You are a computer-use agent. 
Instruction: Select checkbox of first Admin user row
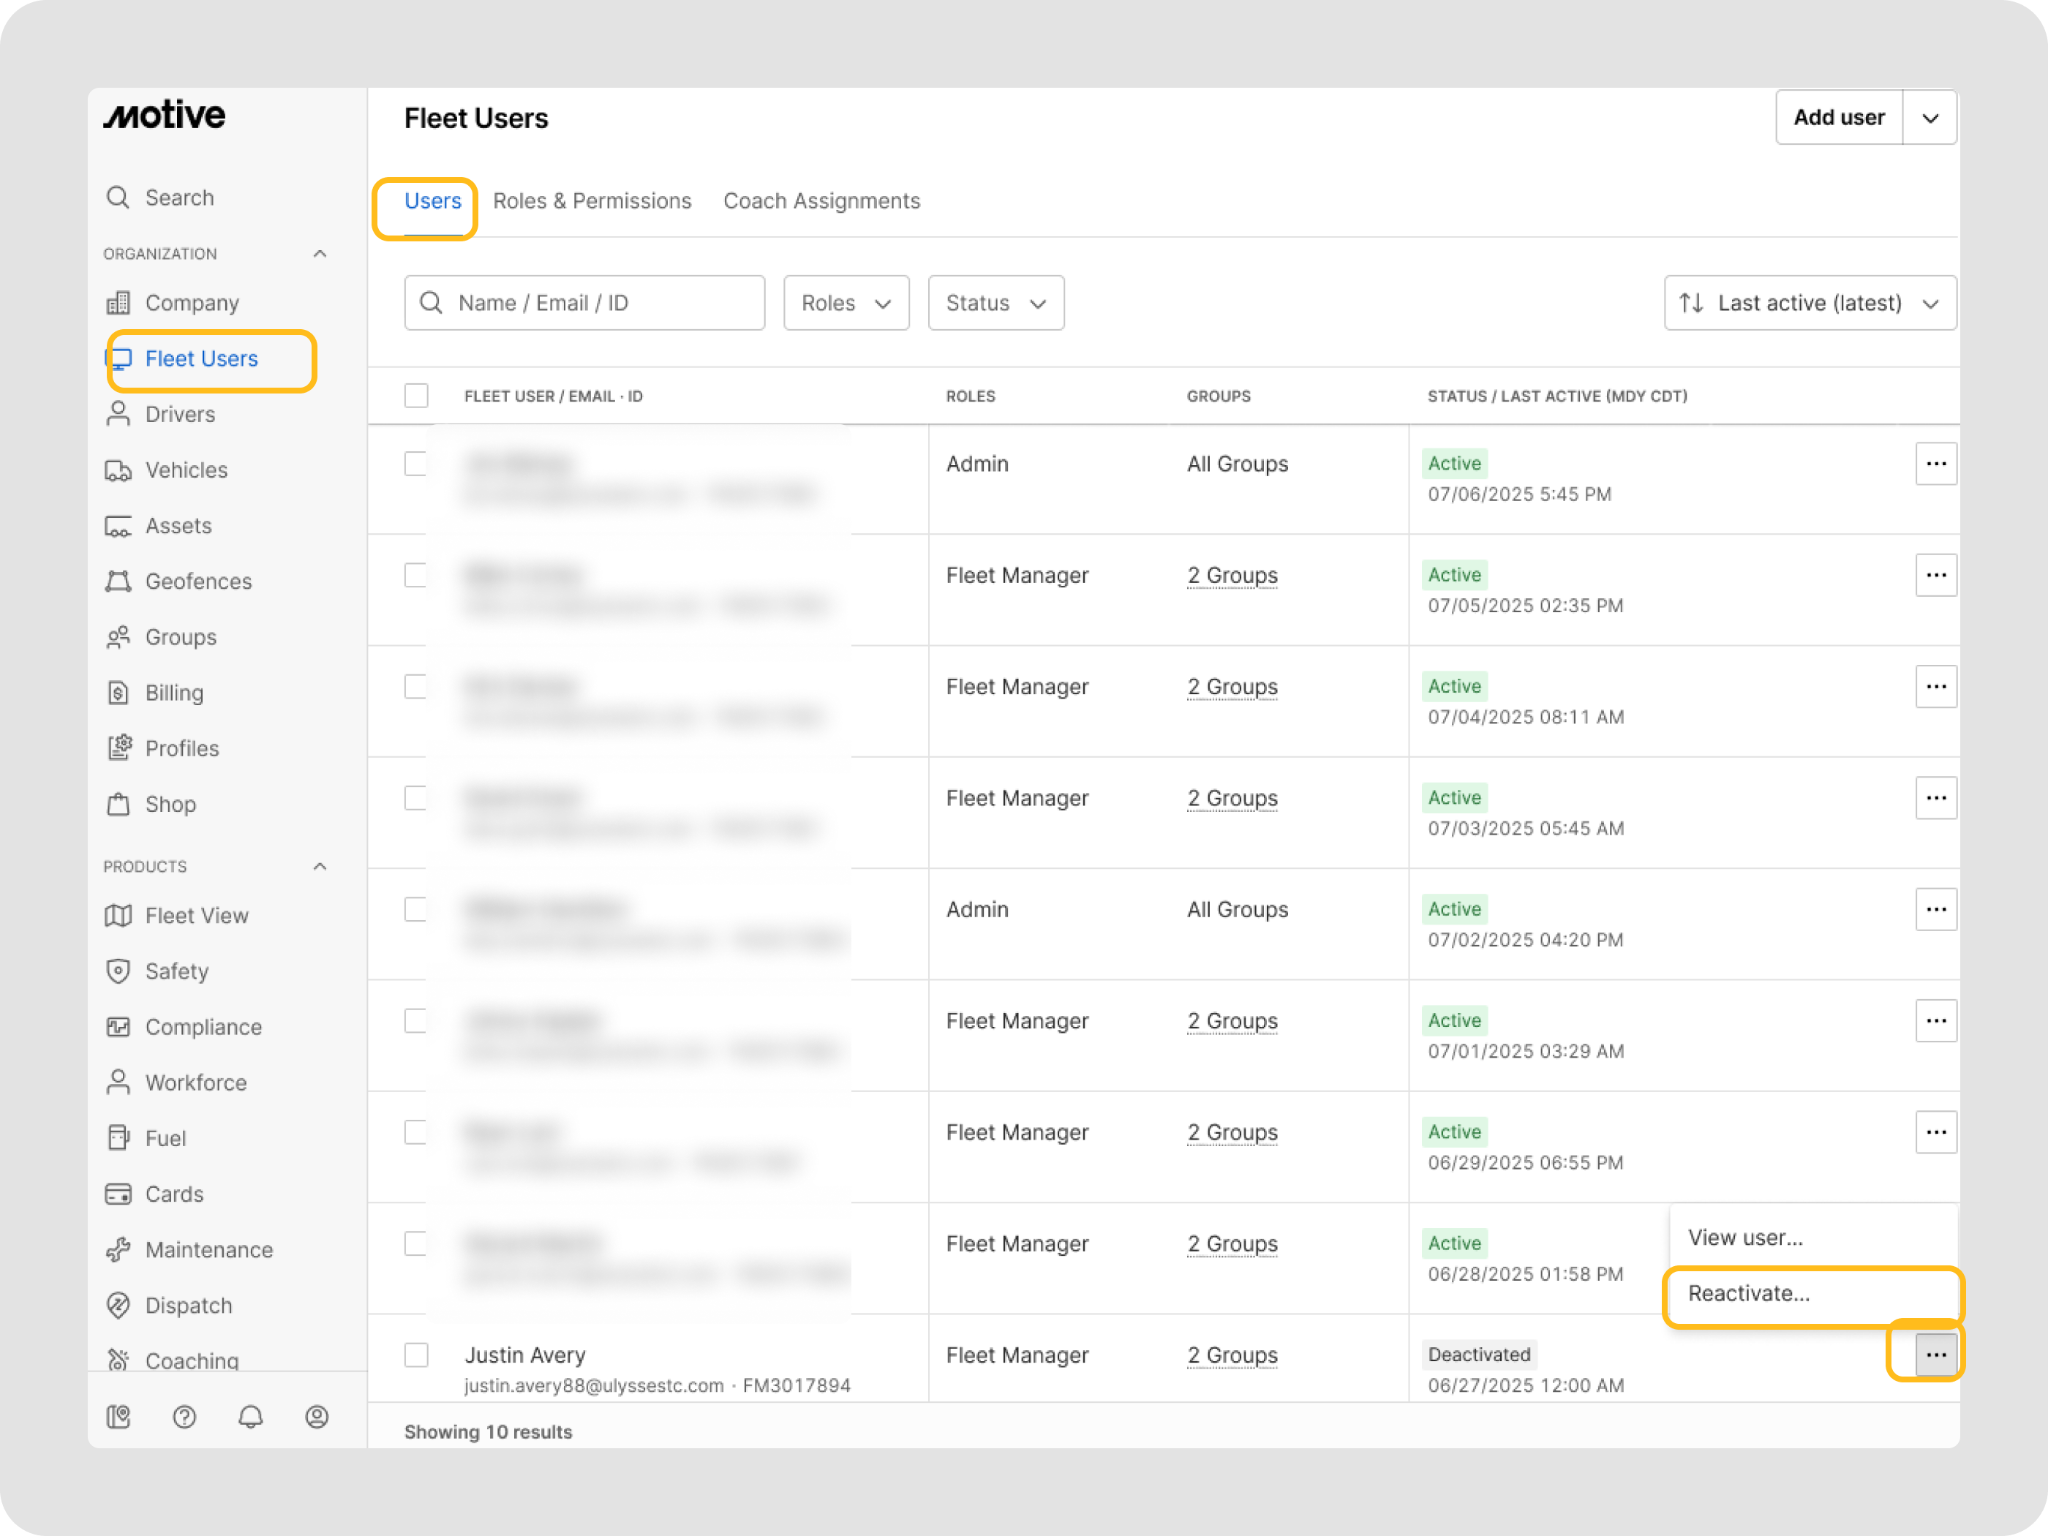pyautogui.click(x=416, y=464)
